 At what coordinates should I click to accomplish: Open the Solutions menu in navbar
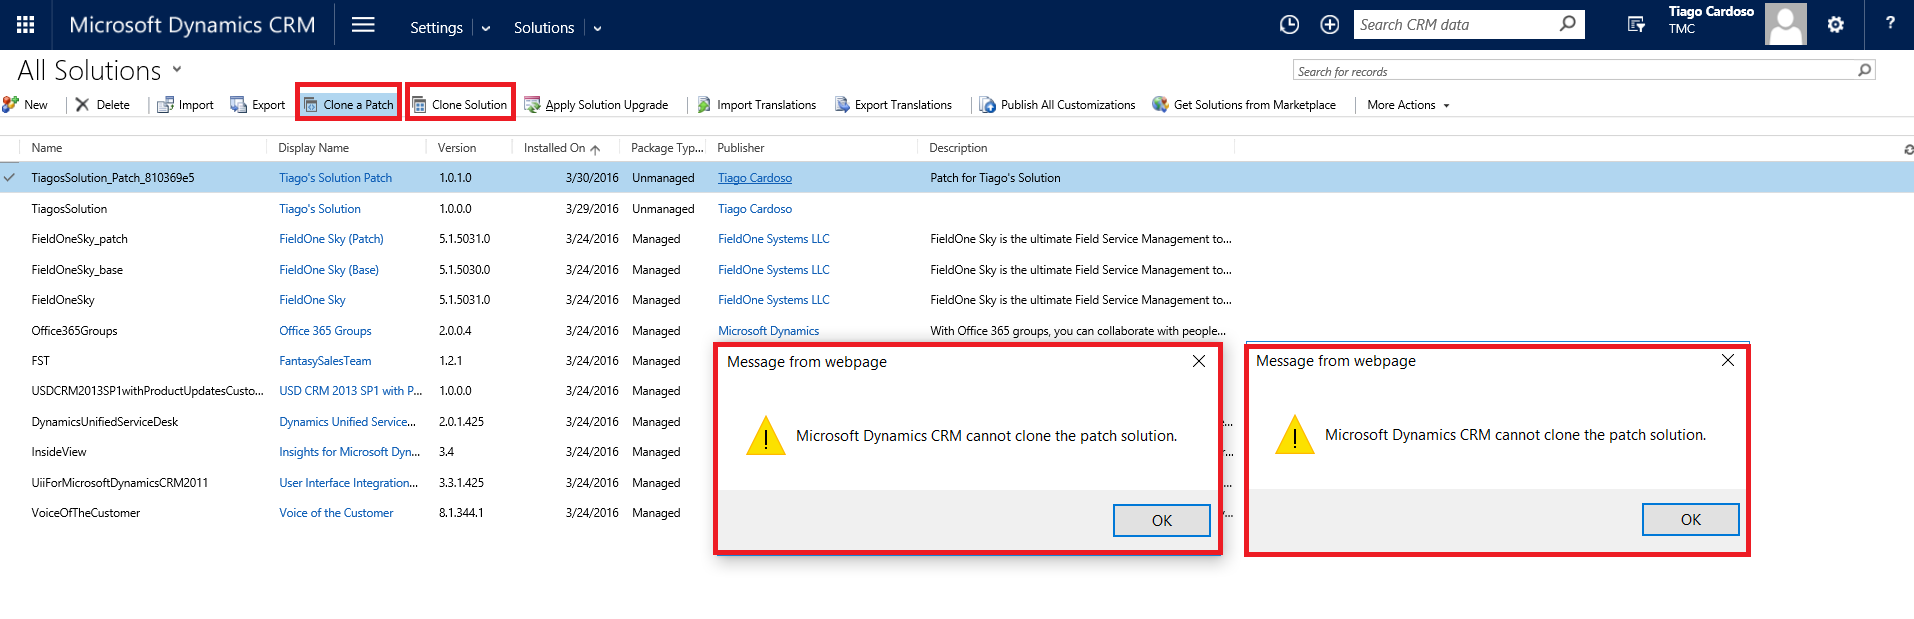pos(544,28)
